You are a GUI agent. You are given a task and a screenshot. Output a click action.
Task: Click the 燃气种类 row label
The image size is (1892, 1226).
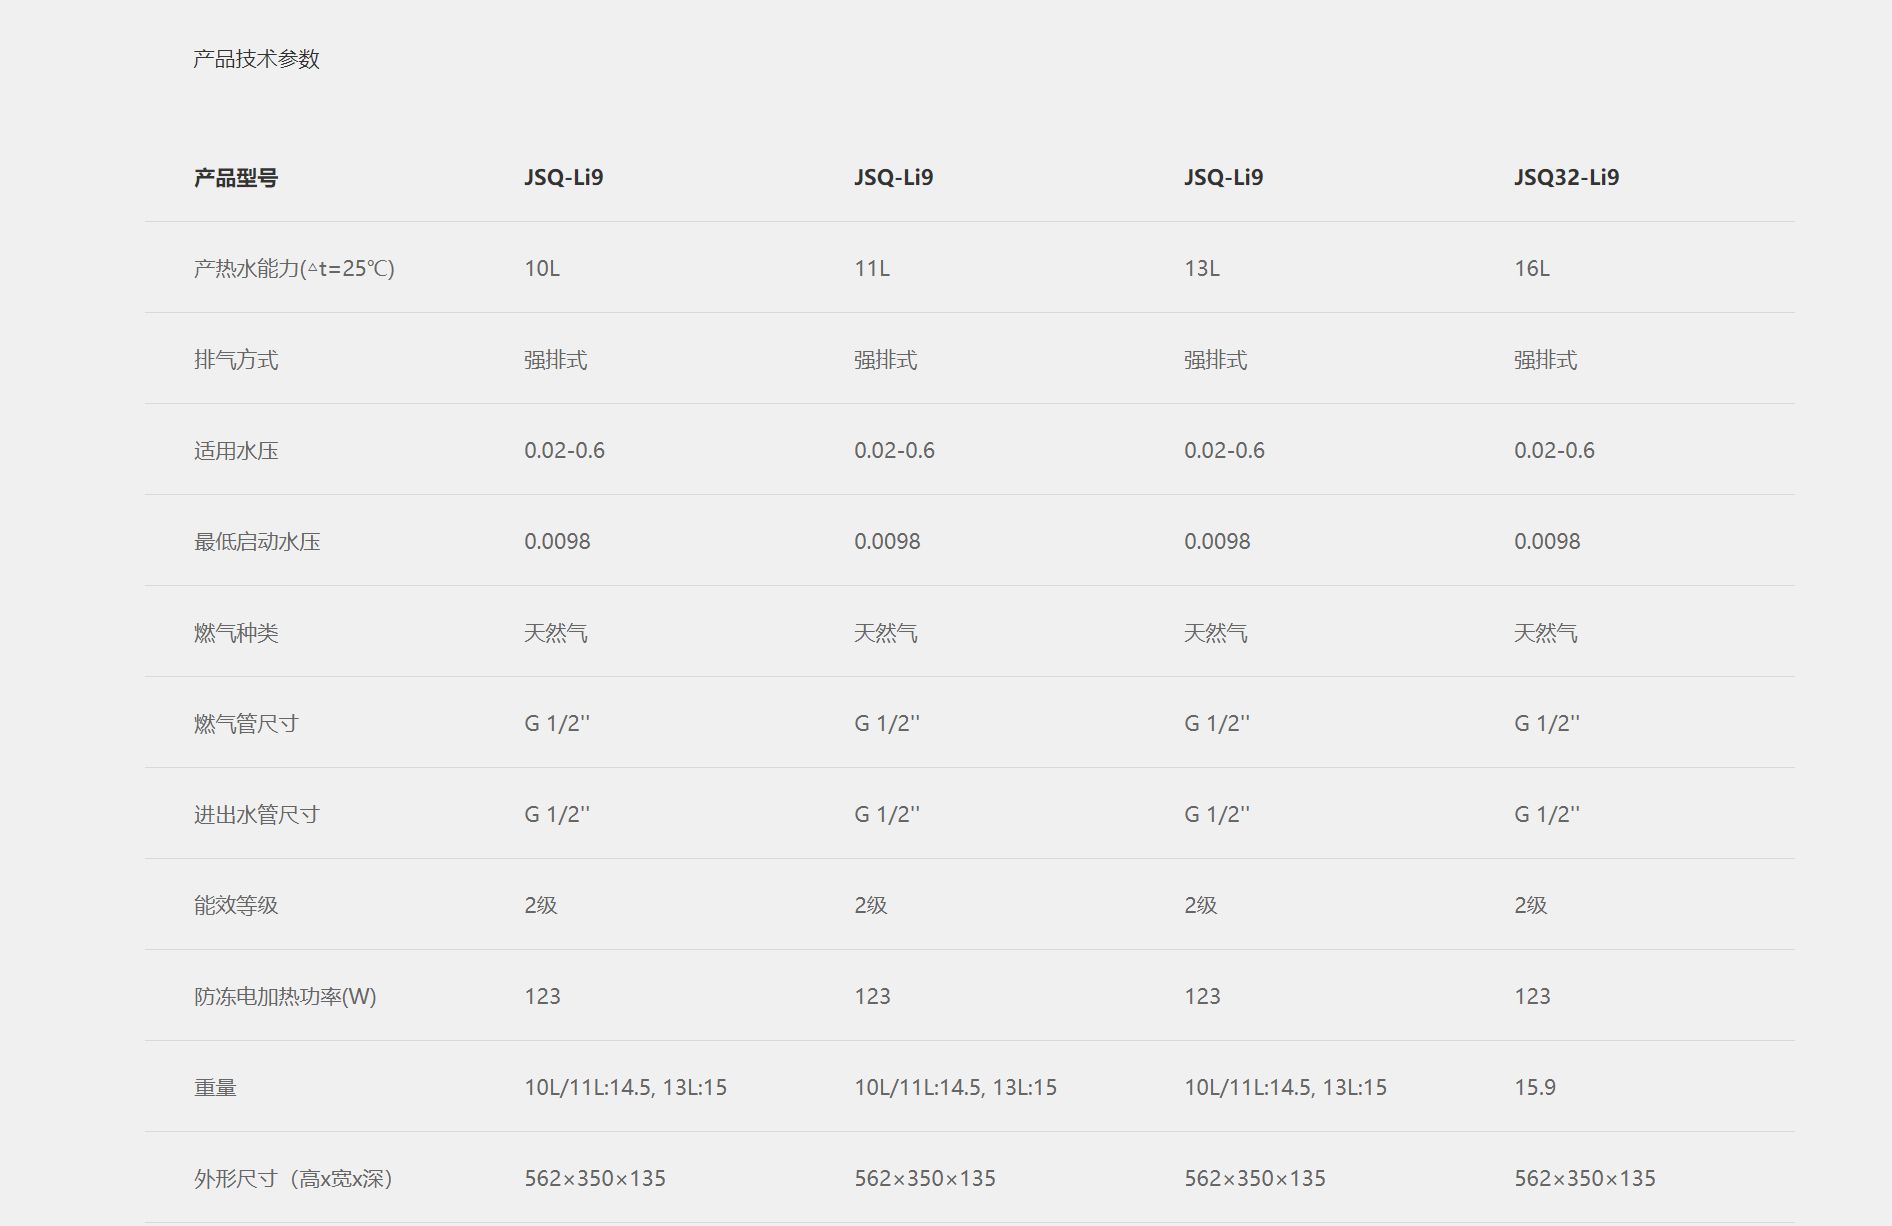point(236,633)
